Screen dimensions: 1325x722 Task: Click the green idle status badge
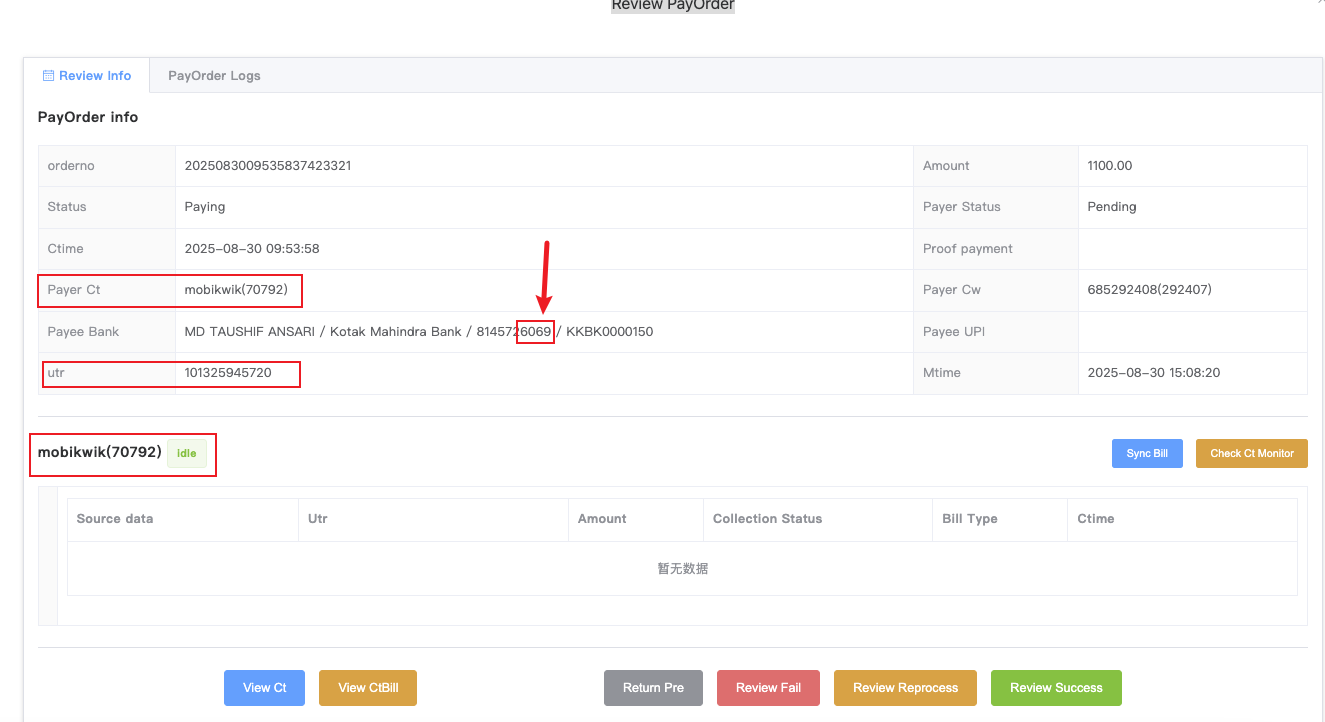pos(186,454)
